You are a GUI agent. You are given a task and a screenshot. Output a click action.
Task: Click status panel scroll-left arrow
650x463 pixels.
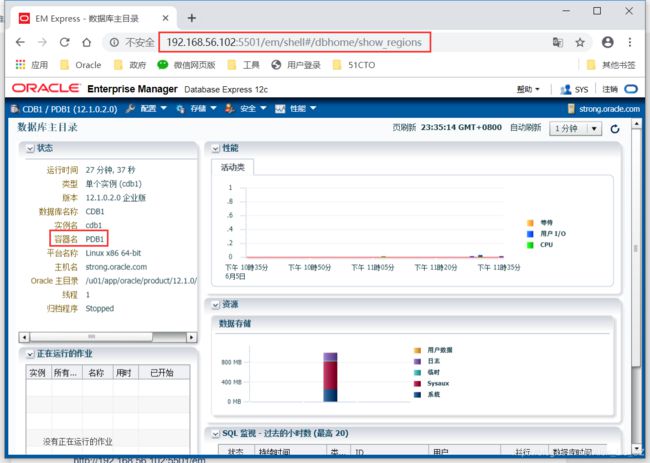click(24, 337)
